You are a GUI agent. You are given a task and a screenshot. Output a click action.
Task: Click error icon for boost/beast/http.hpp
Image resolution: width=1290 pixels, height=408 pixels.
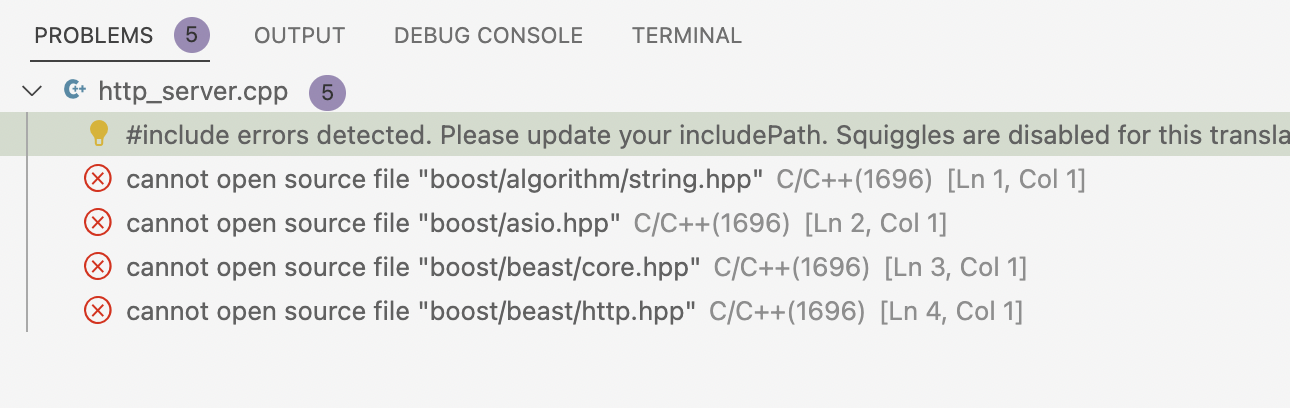[98, 311]
